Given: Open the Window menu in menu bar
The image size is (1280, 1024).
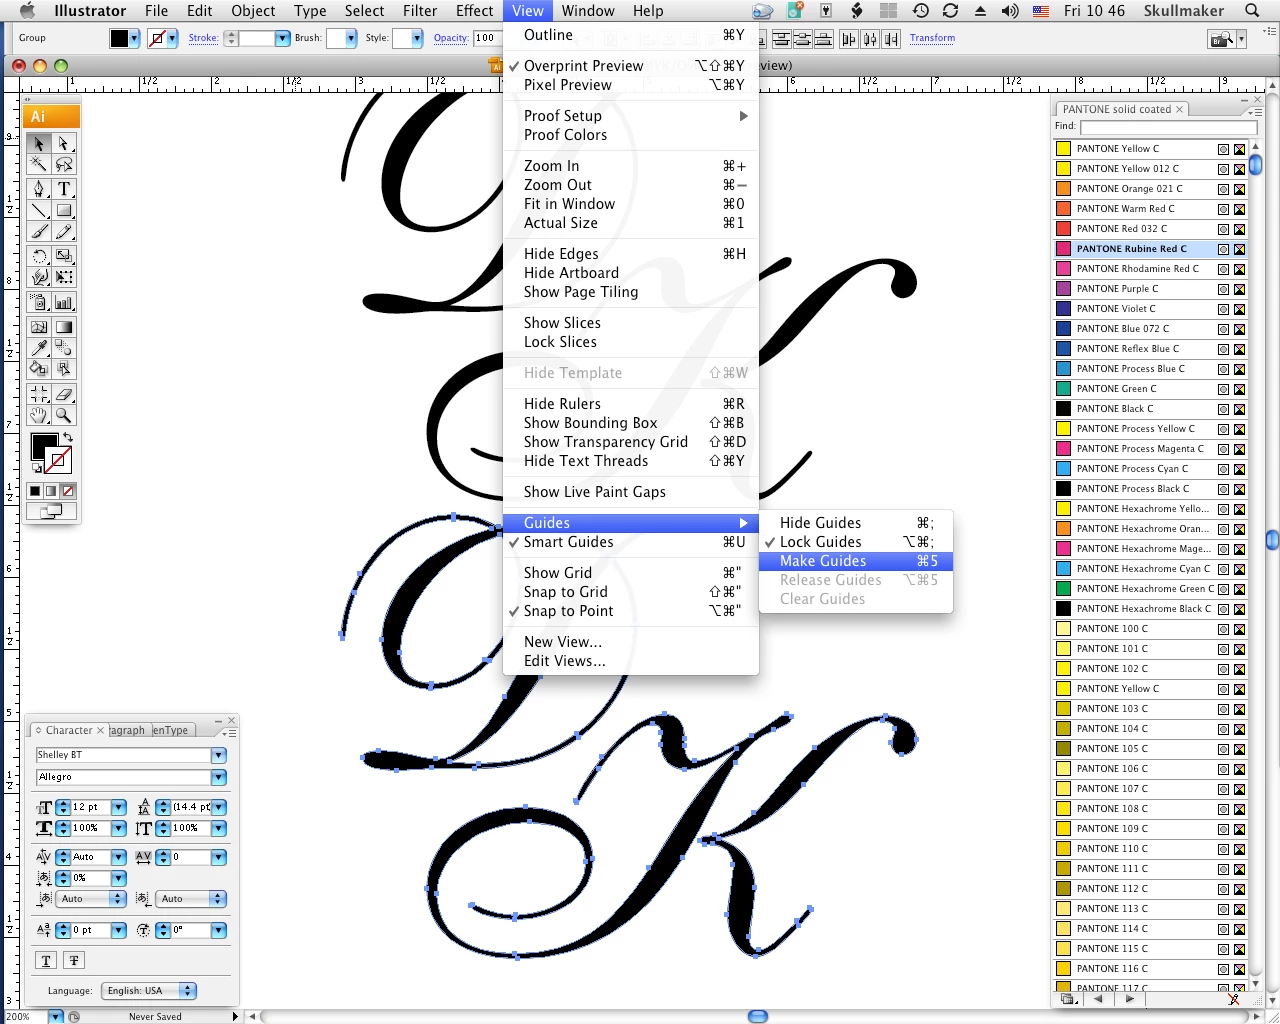Looking at the screenshot, I should (588, 11).
